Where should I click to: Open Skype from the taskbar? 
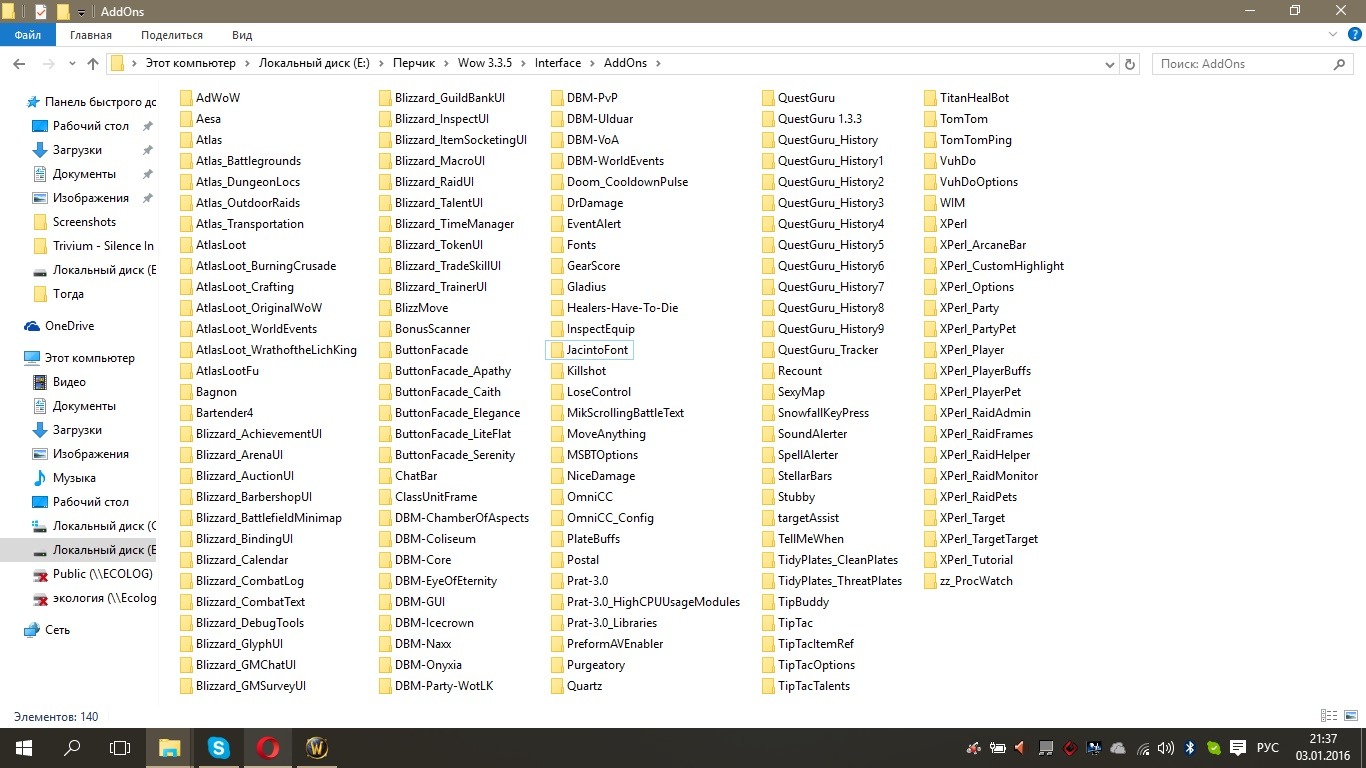tap(218, 747)
